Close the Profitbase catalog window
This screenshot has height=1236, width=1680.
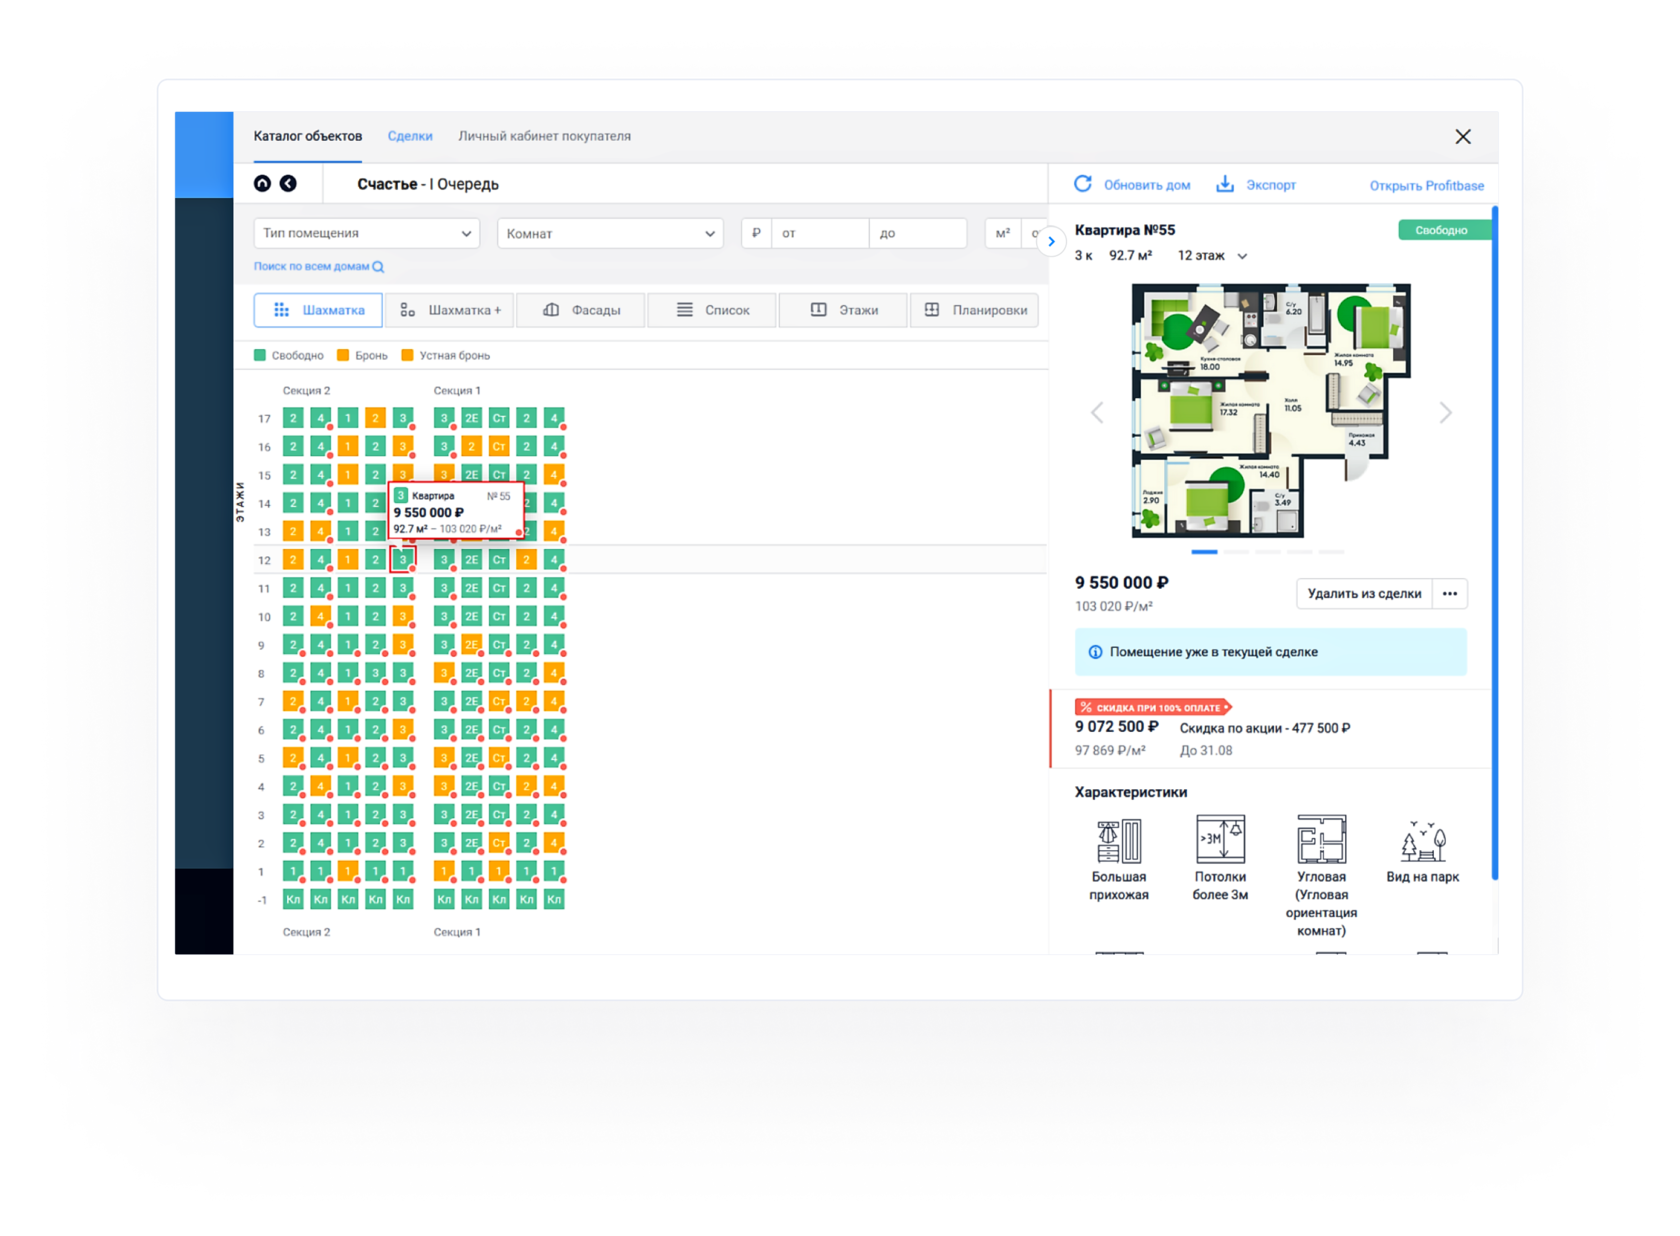point(1463,136)
